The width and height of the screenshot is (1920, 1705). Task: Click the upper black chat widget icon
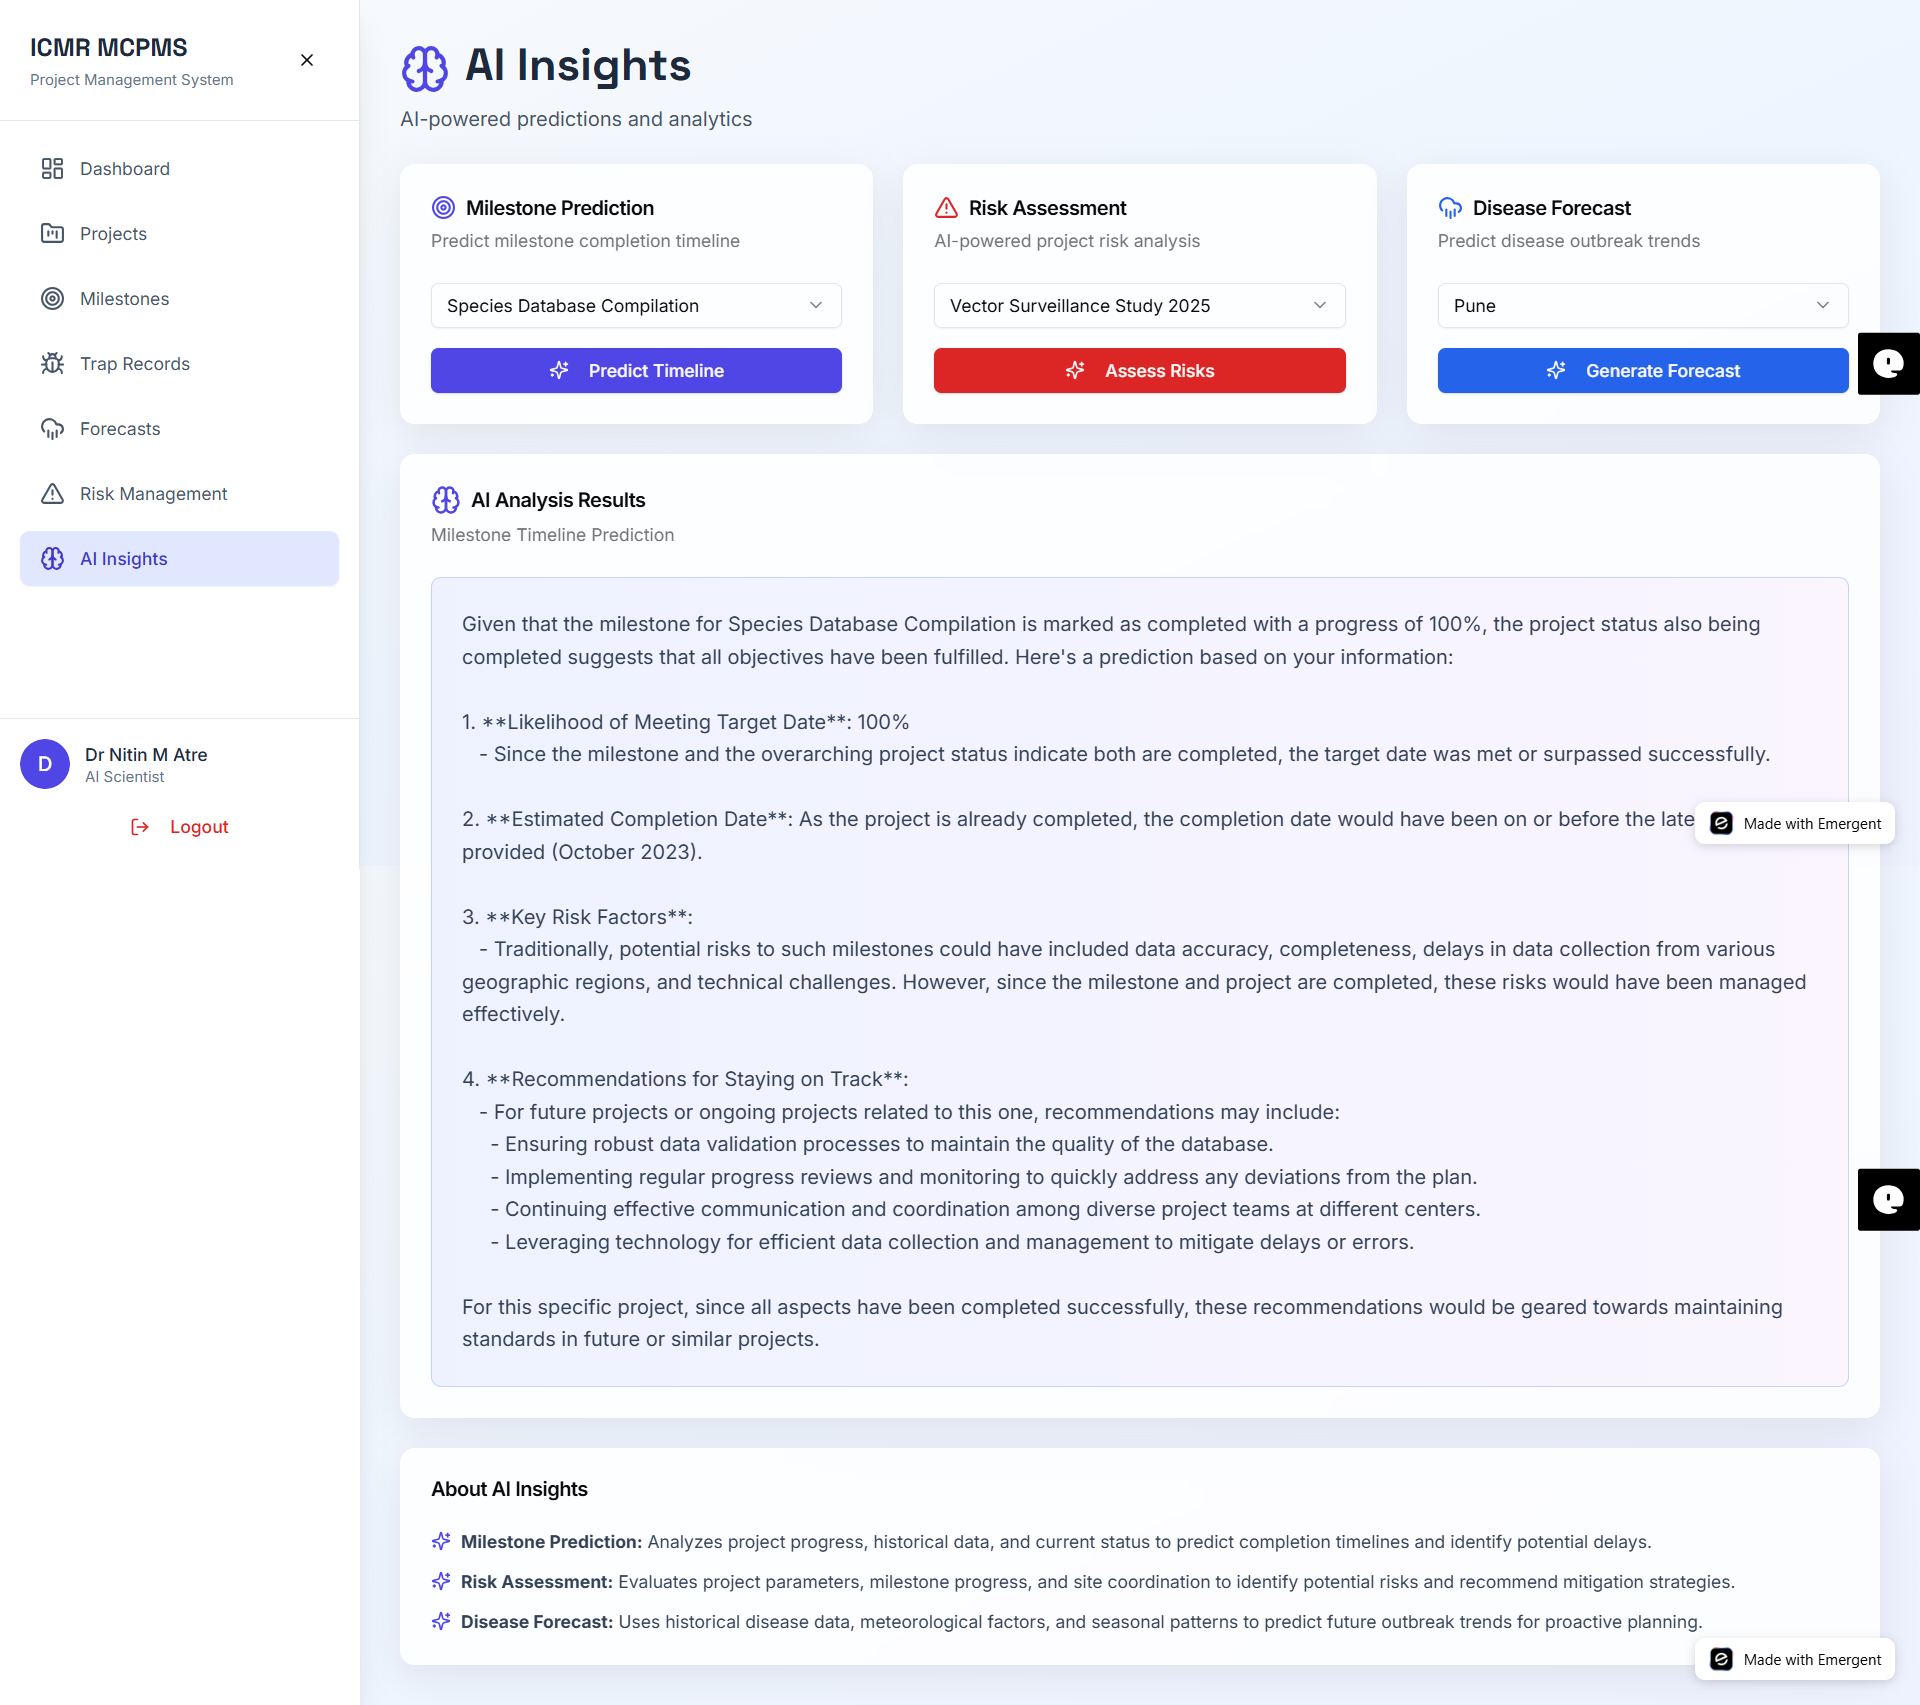tap(1888, 364)
